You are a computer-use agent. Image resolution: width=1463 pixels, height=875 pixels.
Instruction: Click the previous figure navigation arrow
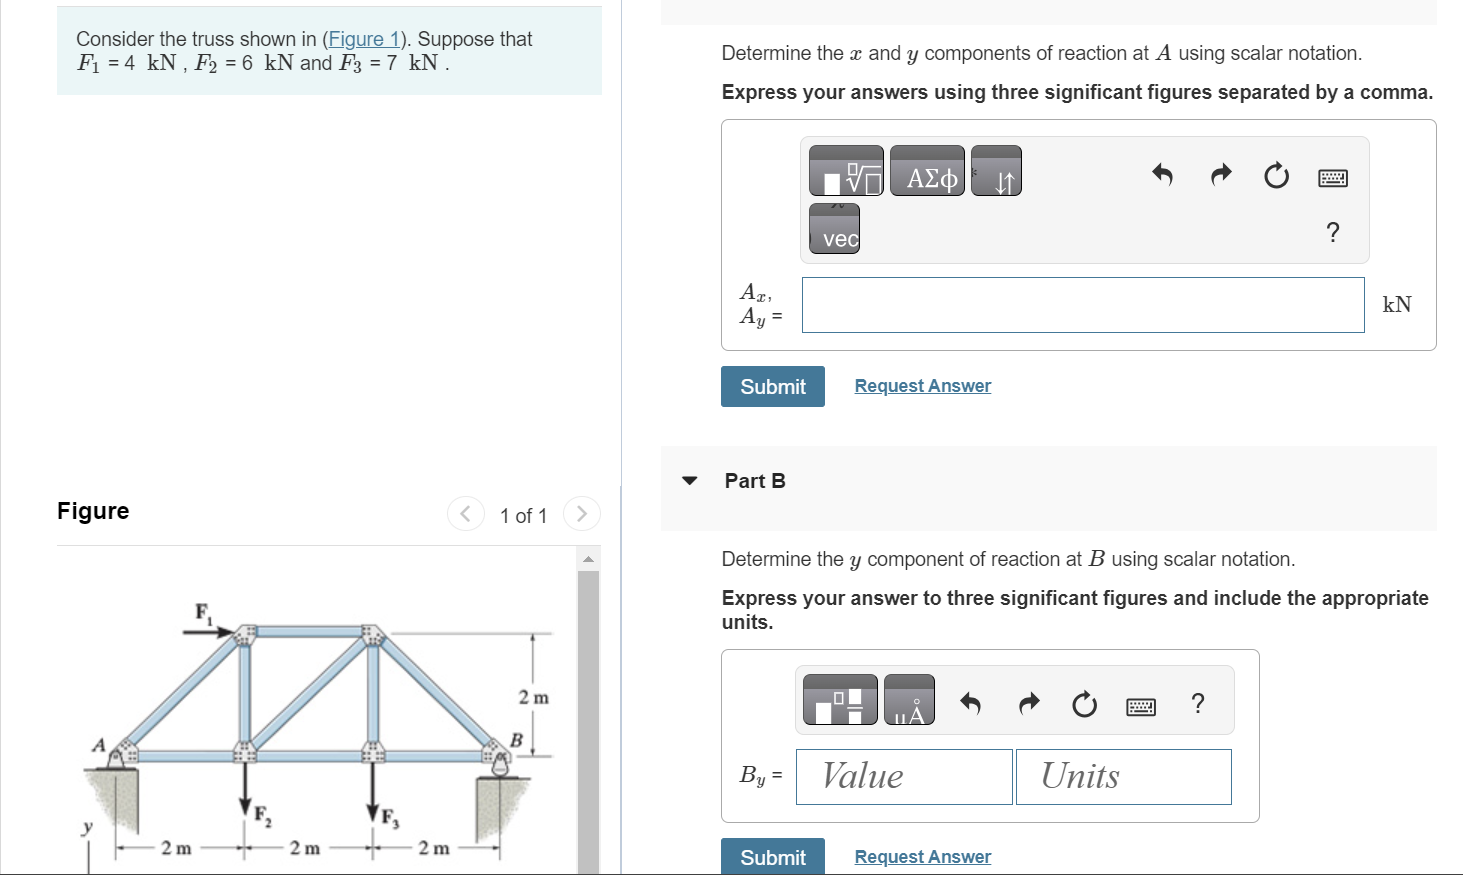(465, 513)
